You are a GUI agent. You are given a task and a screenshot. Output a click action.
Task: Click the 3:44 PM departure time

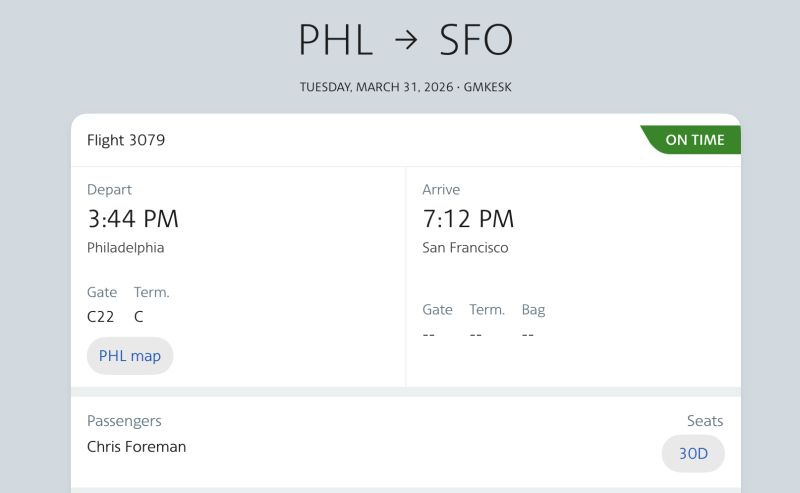(x=133, y=218)
